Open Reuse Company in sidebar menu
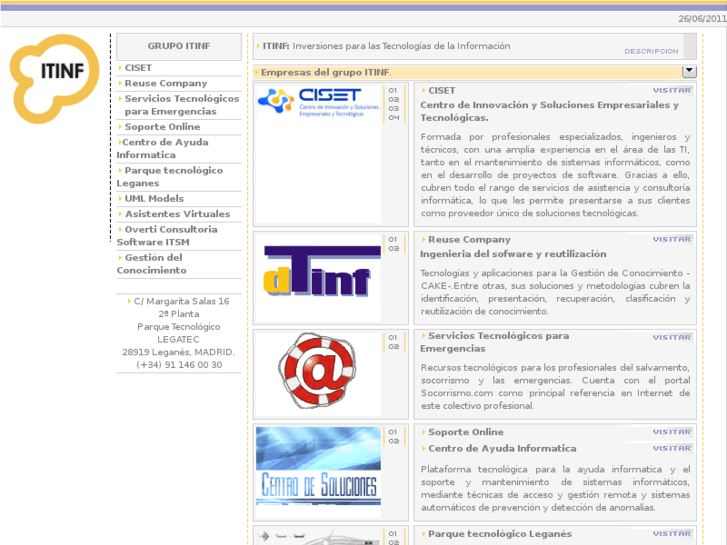Viewport: 727px width, 545px height. (166, 83)
